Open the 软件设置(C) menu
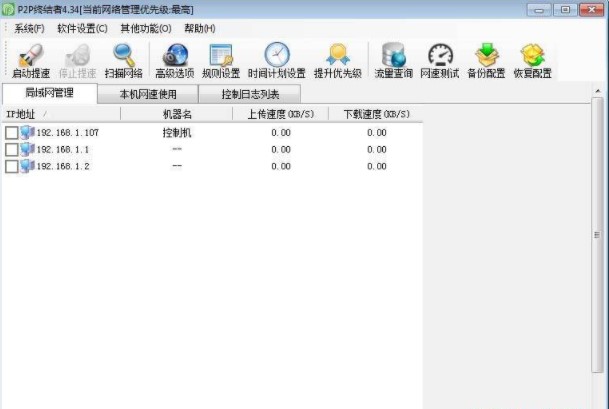 (x=82, y=28)
